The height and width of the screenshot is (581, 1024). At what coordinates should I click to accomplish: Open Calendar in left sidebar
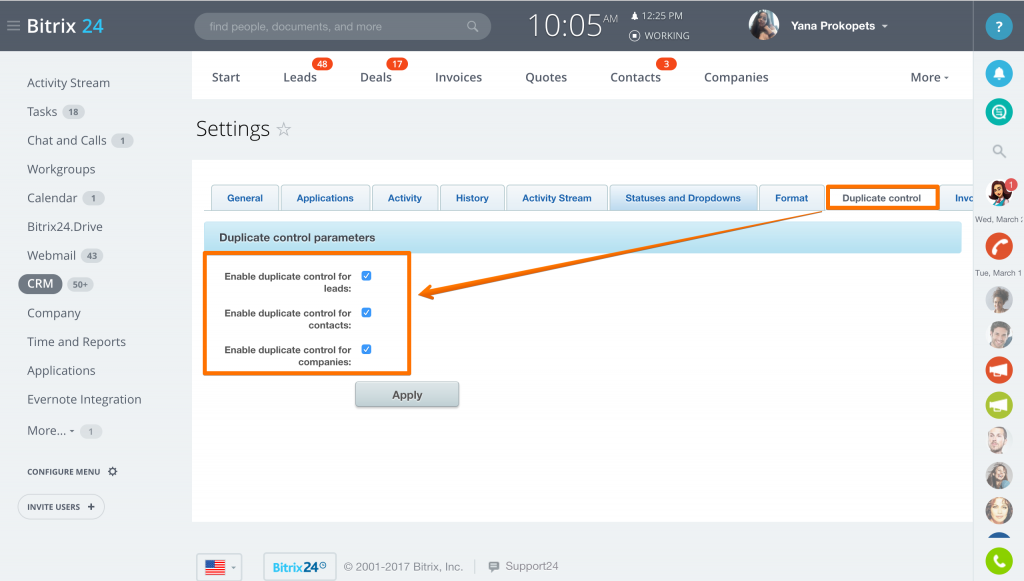click(x=52, y=198)
